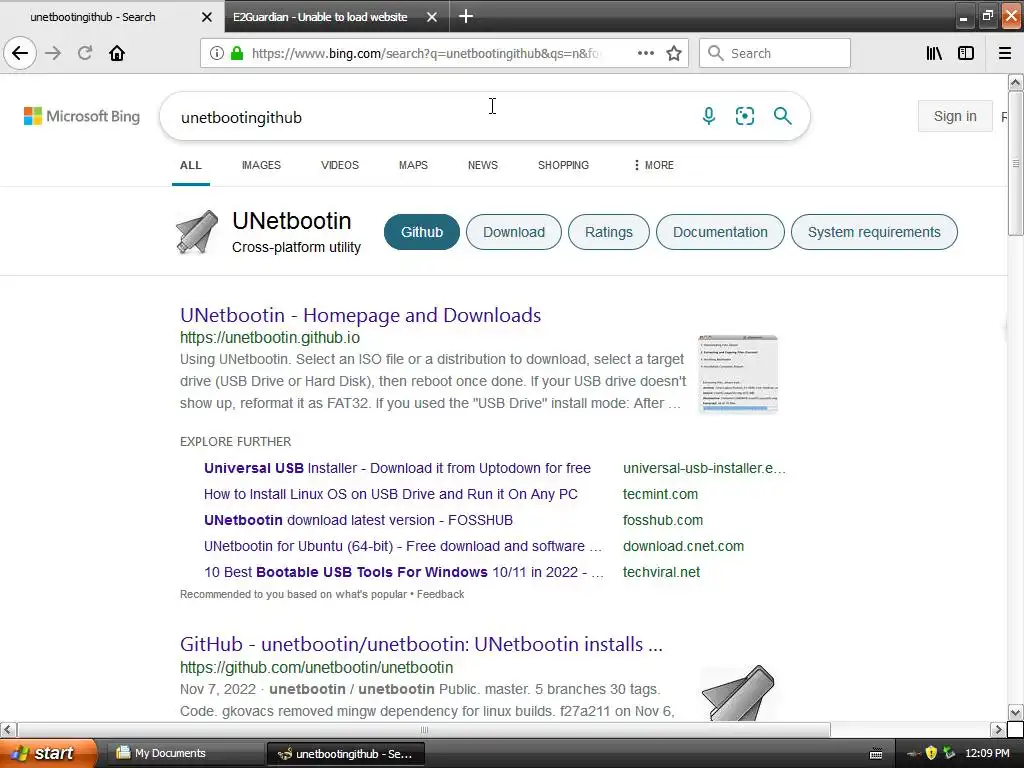Click tecmint.com source text

(660, 494)
